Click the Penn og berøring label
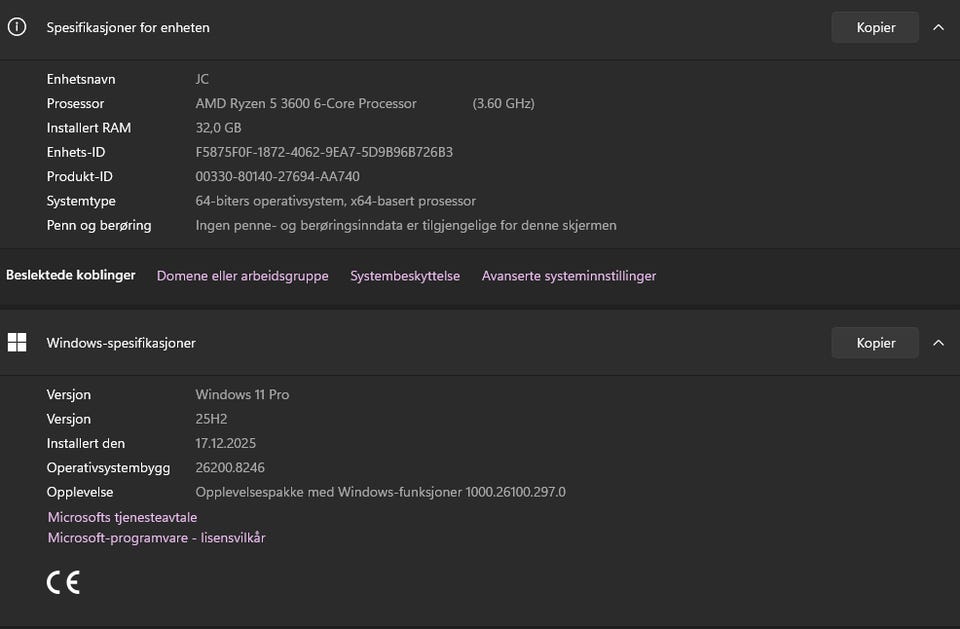960x629 pixels. pos(99,225)
